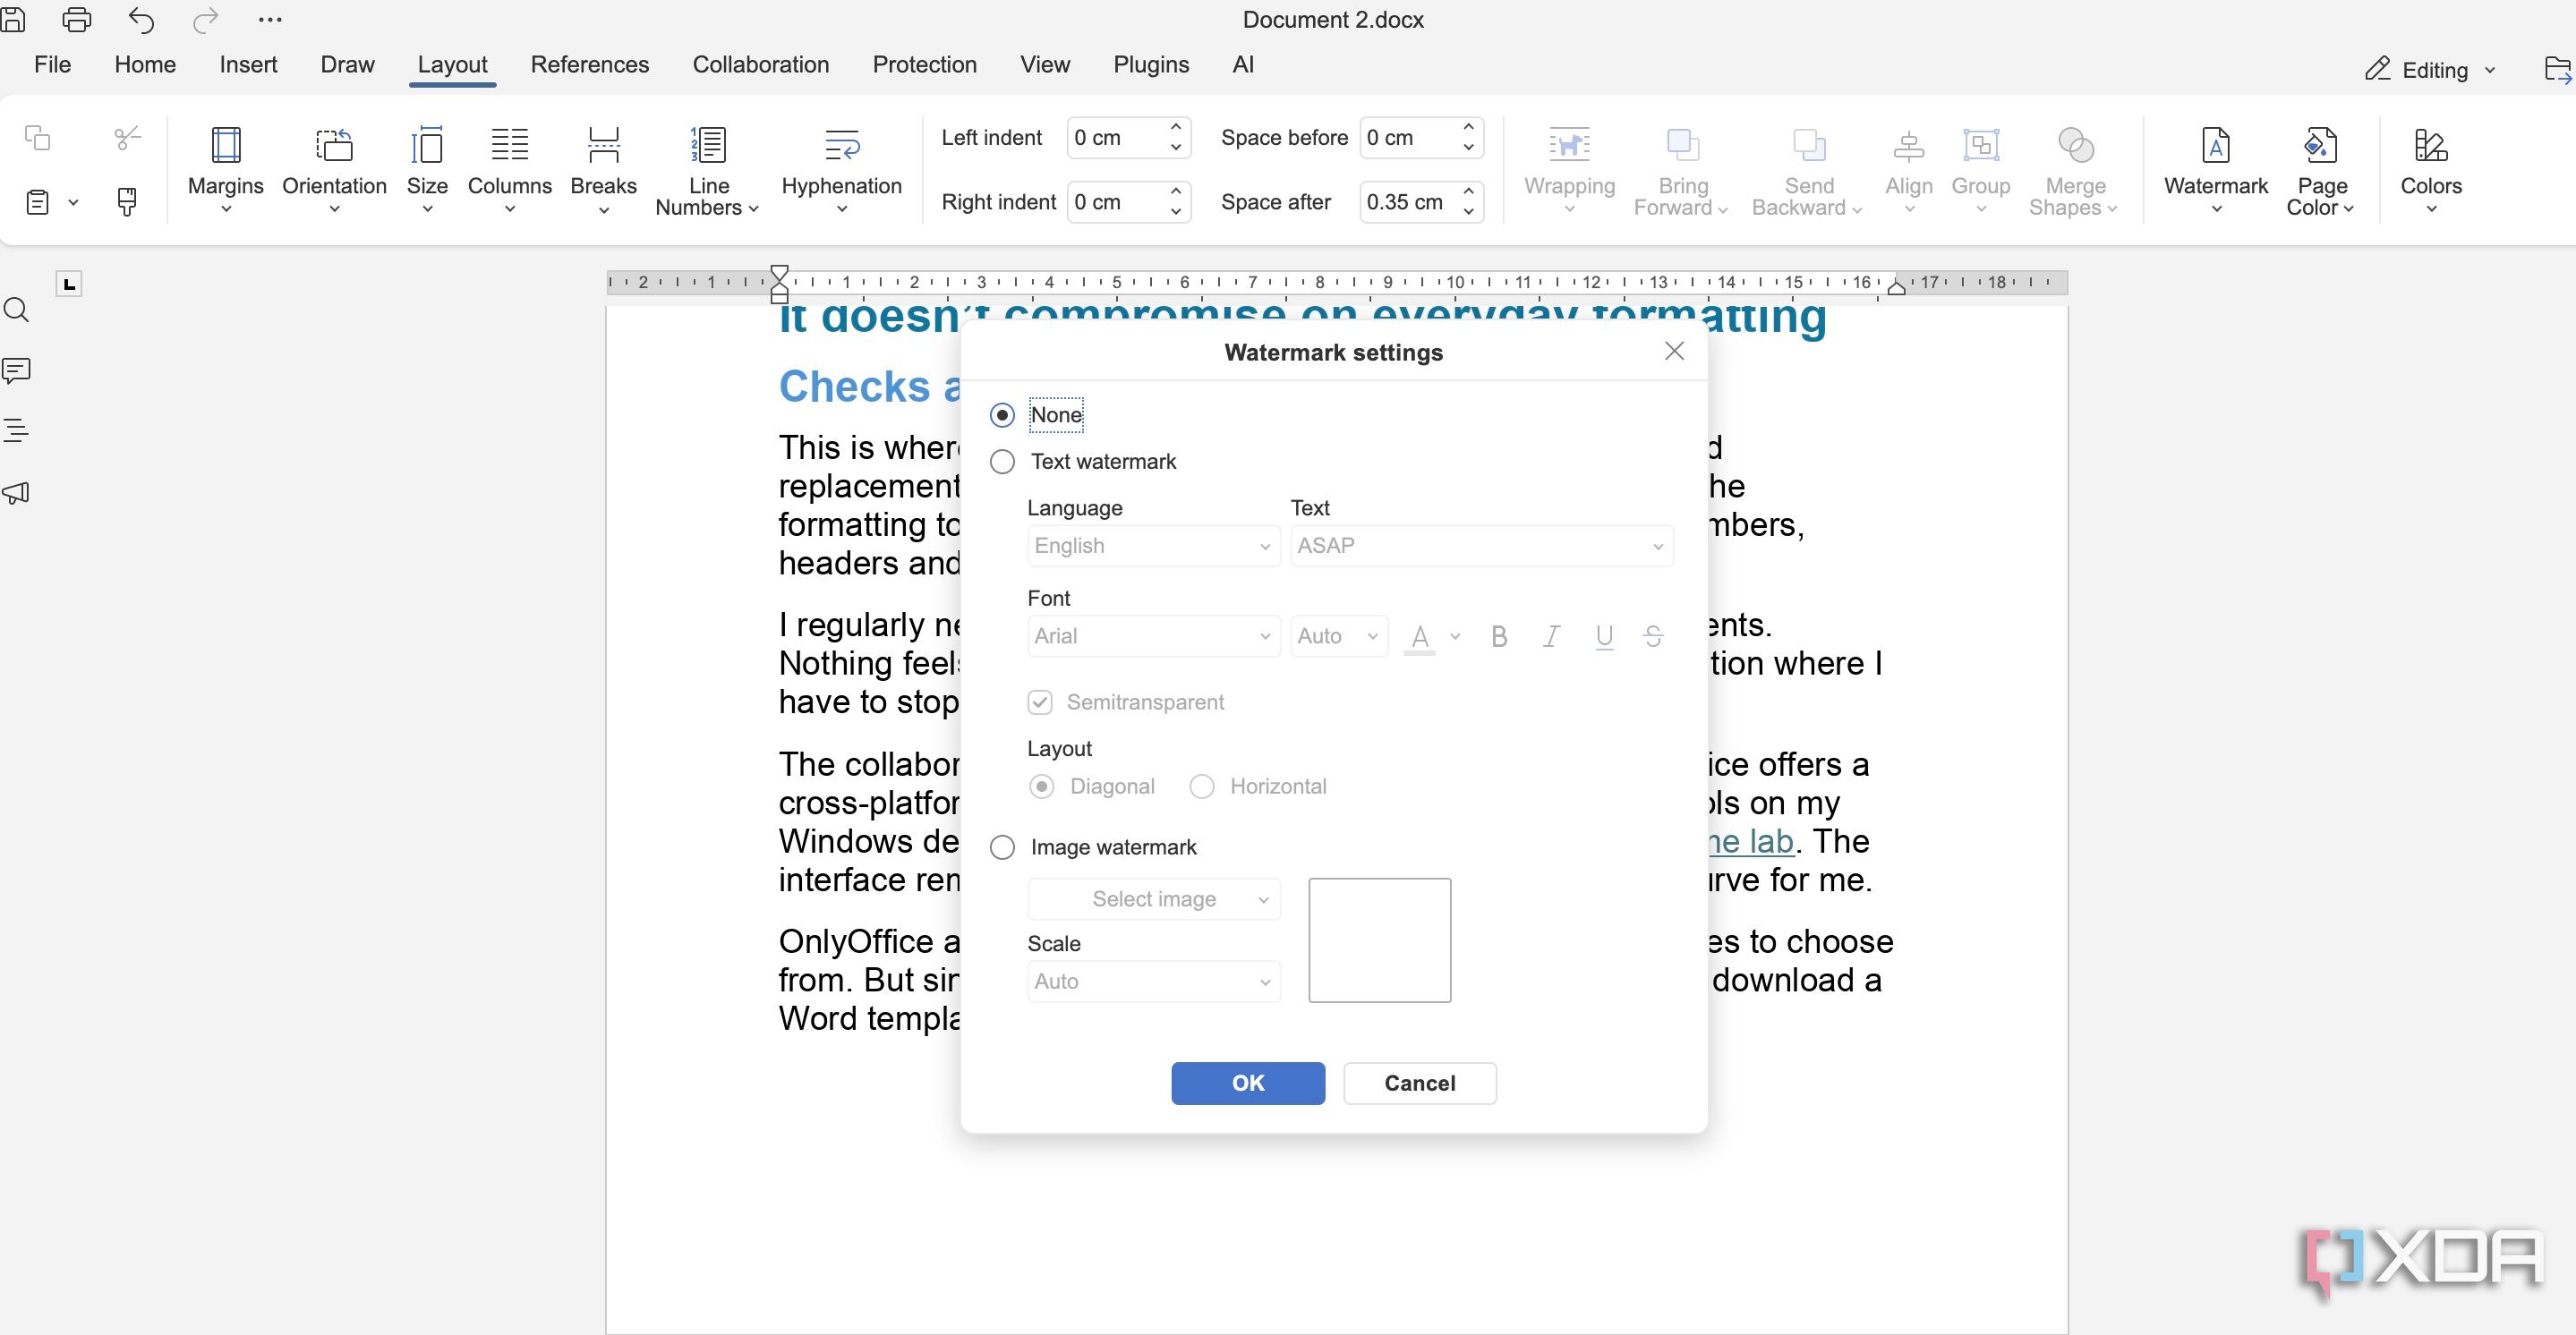Open the watermark font color picker
Viewport: 2576px width, 1335px height.
1433,636
